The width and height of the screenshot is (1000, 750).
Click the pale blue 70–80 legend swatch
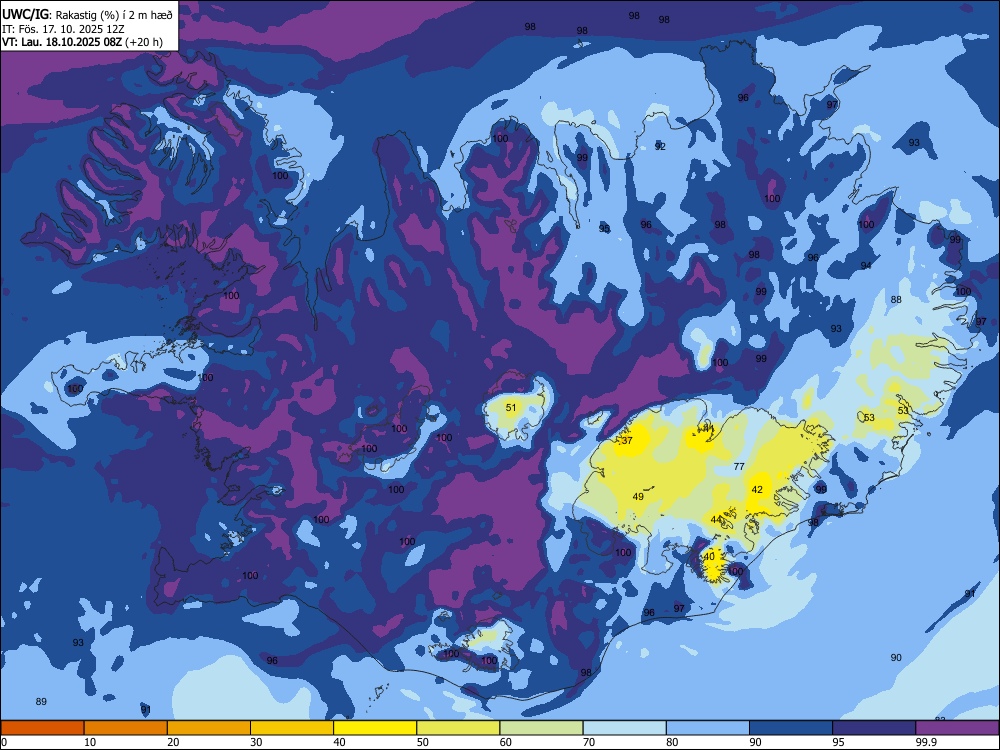pyautogui.click(x=624, y=728)
